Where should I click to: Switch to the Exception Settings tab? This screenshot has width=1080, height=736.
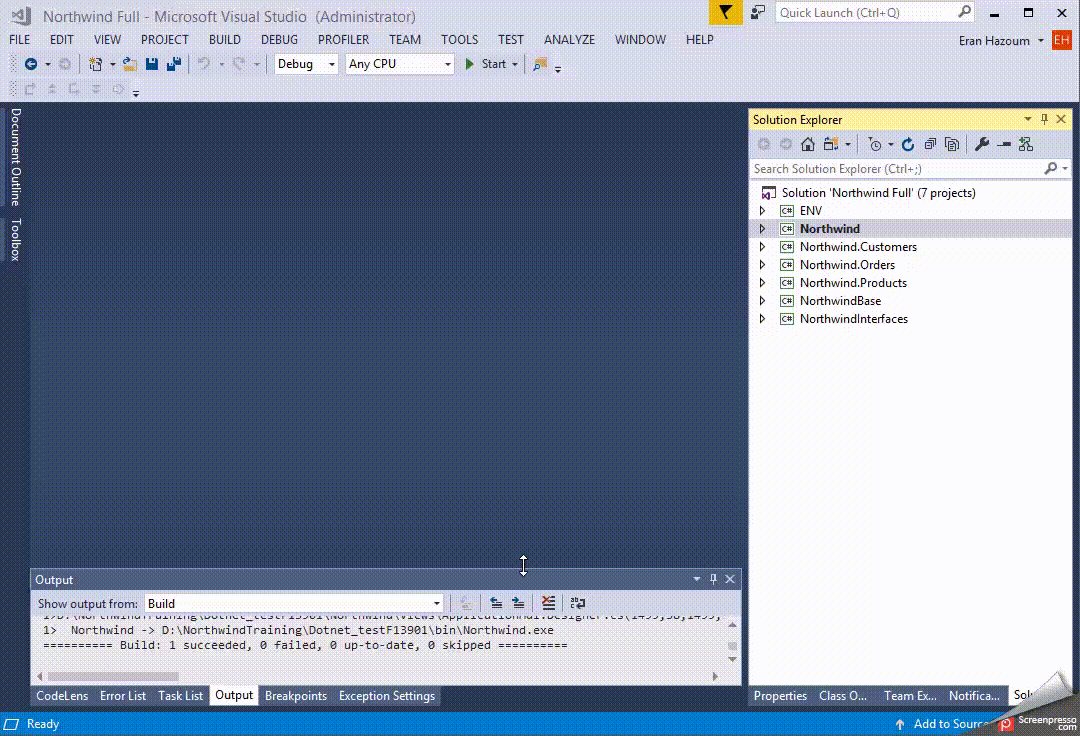(x=386, y=696)
